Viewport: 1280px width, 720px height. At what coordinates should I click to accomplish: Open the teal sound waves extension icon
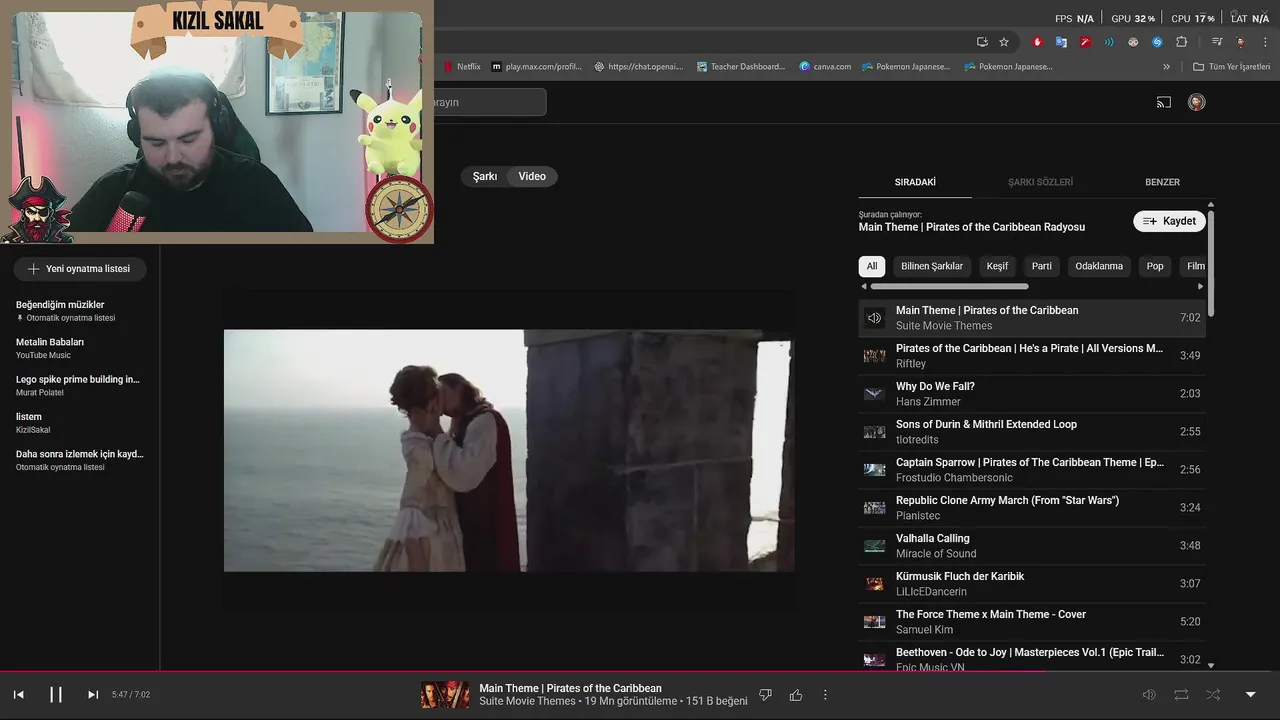coord(1109,42)
